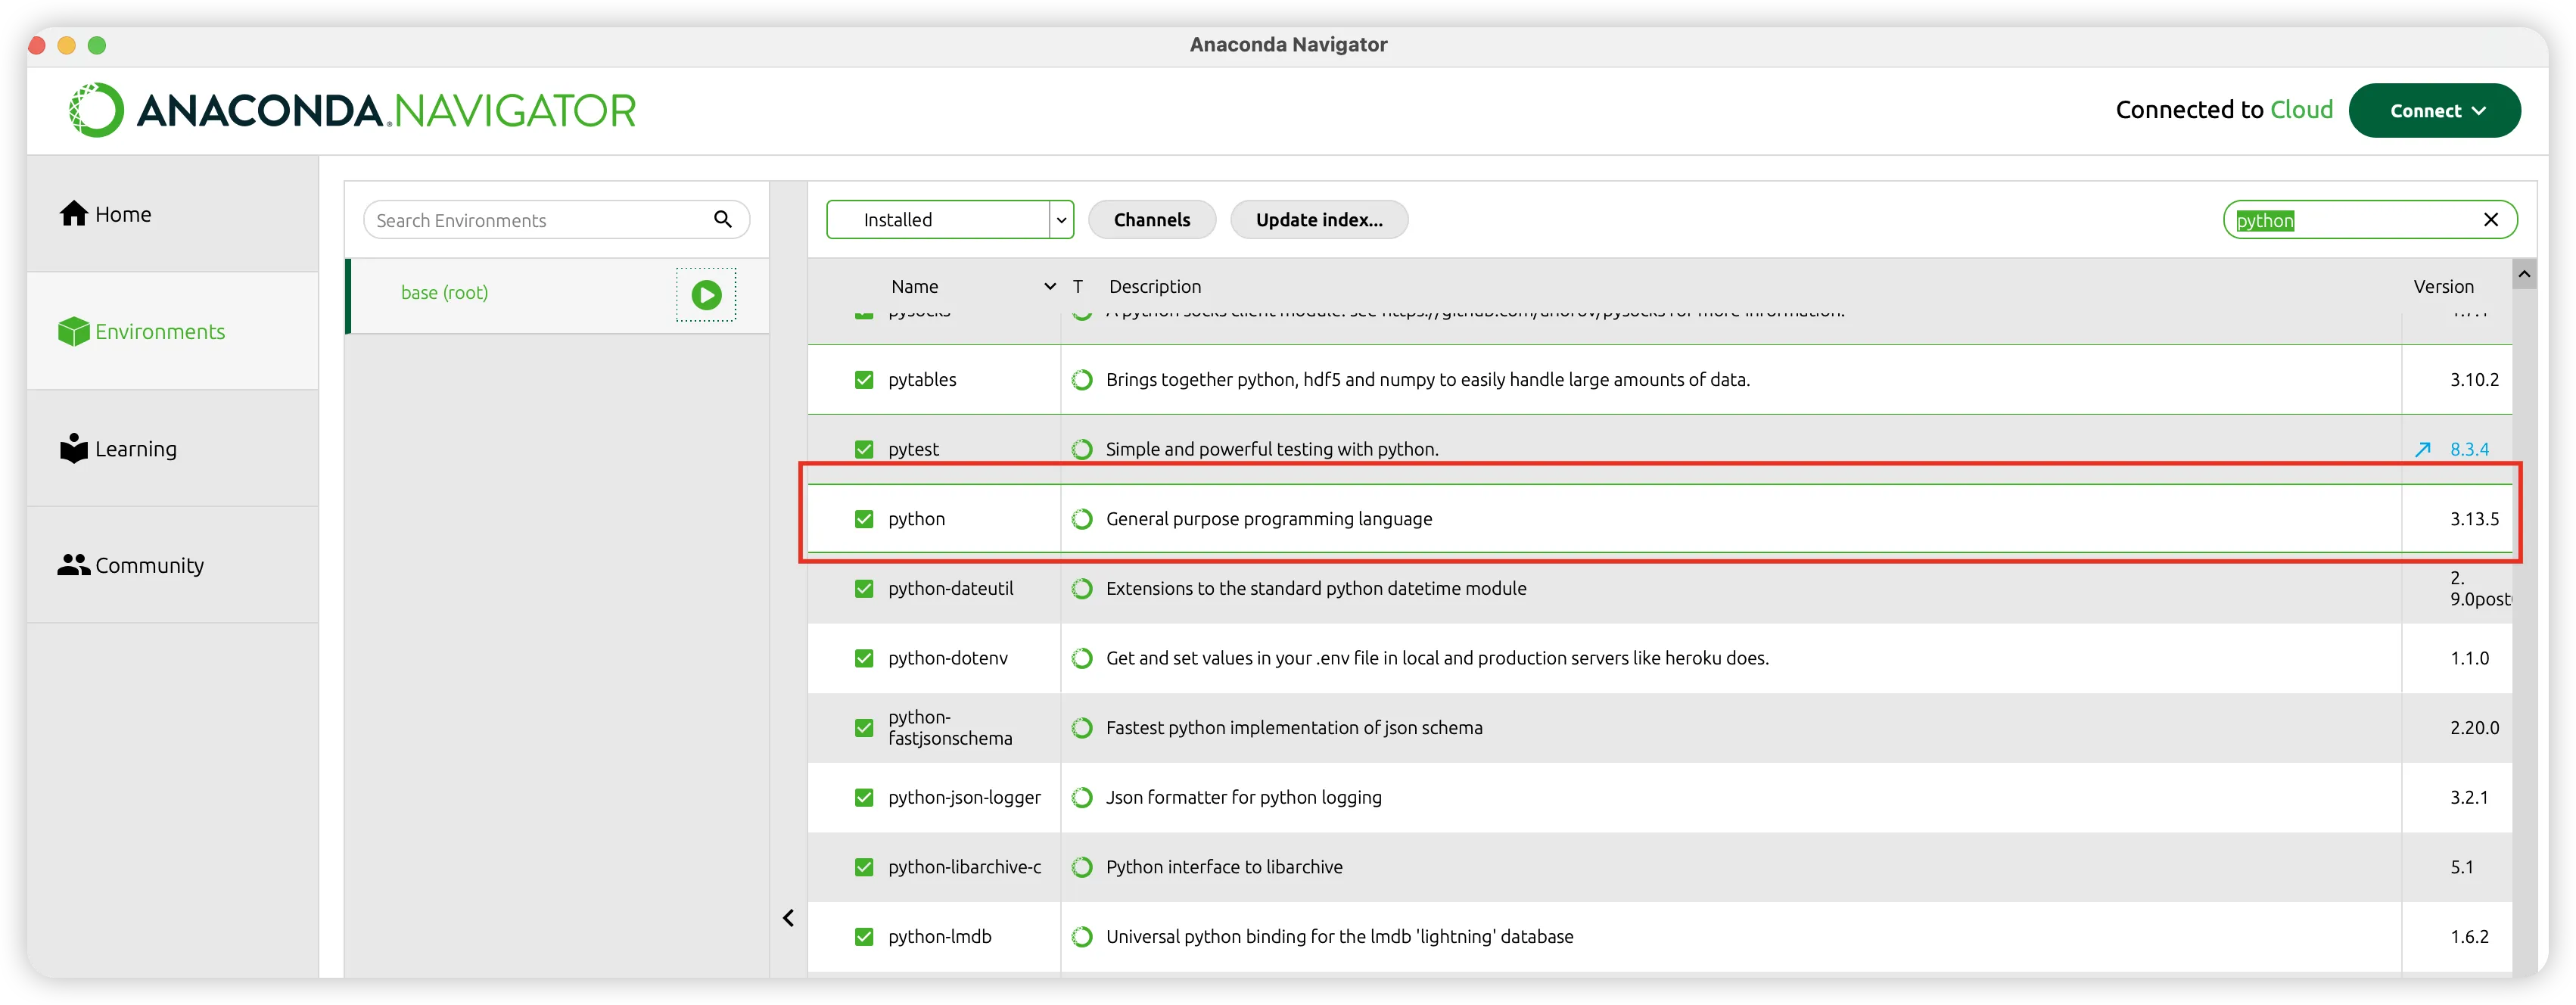
Task: Toggle the python-lmdb package checkbox
Action: pos(864,937)
